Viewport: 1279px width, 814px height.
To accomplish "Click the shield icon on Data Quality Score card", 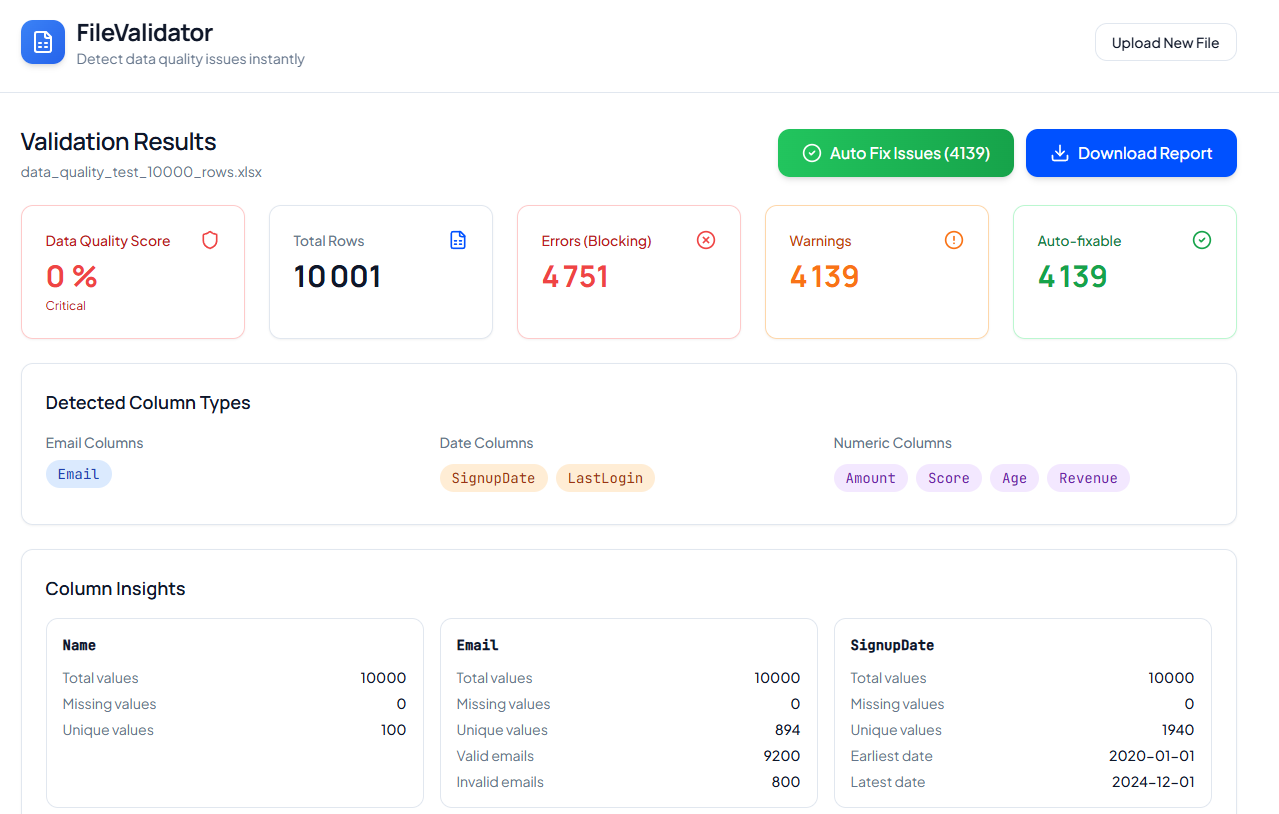I will [x=209, y=240].
